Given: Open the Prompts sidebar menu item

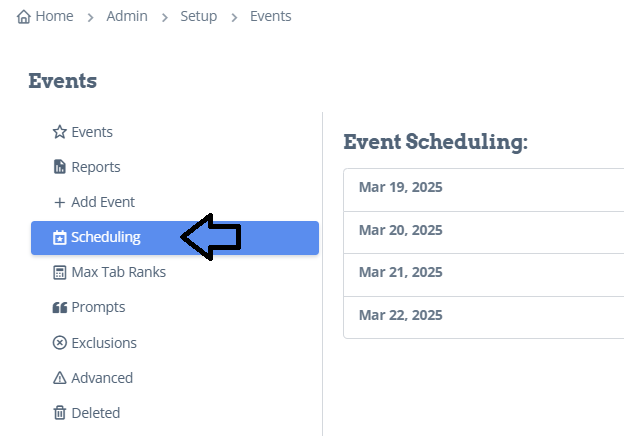Looking at the screenshot, I should 175,308.
